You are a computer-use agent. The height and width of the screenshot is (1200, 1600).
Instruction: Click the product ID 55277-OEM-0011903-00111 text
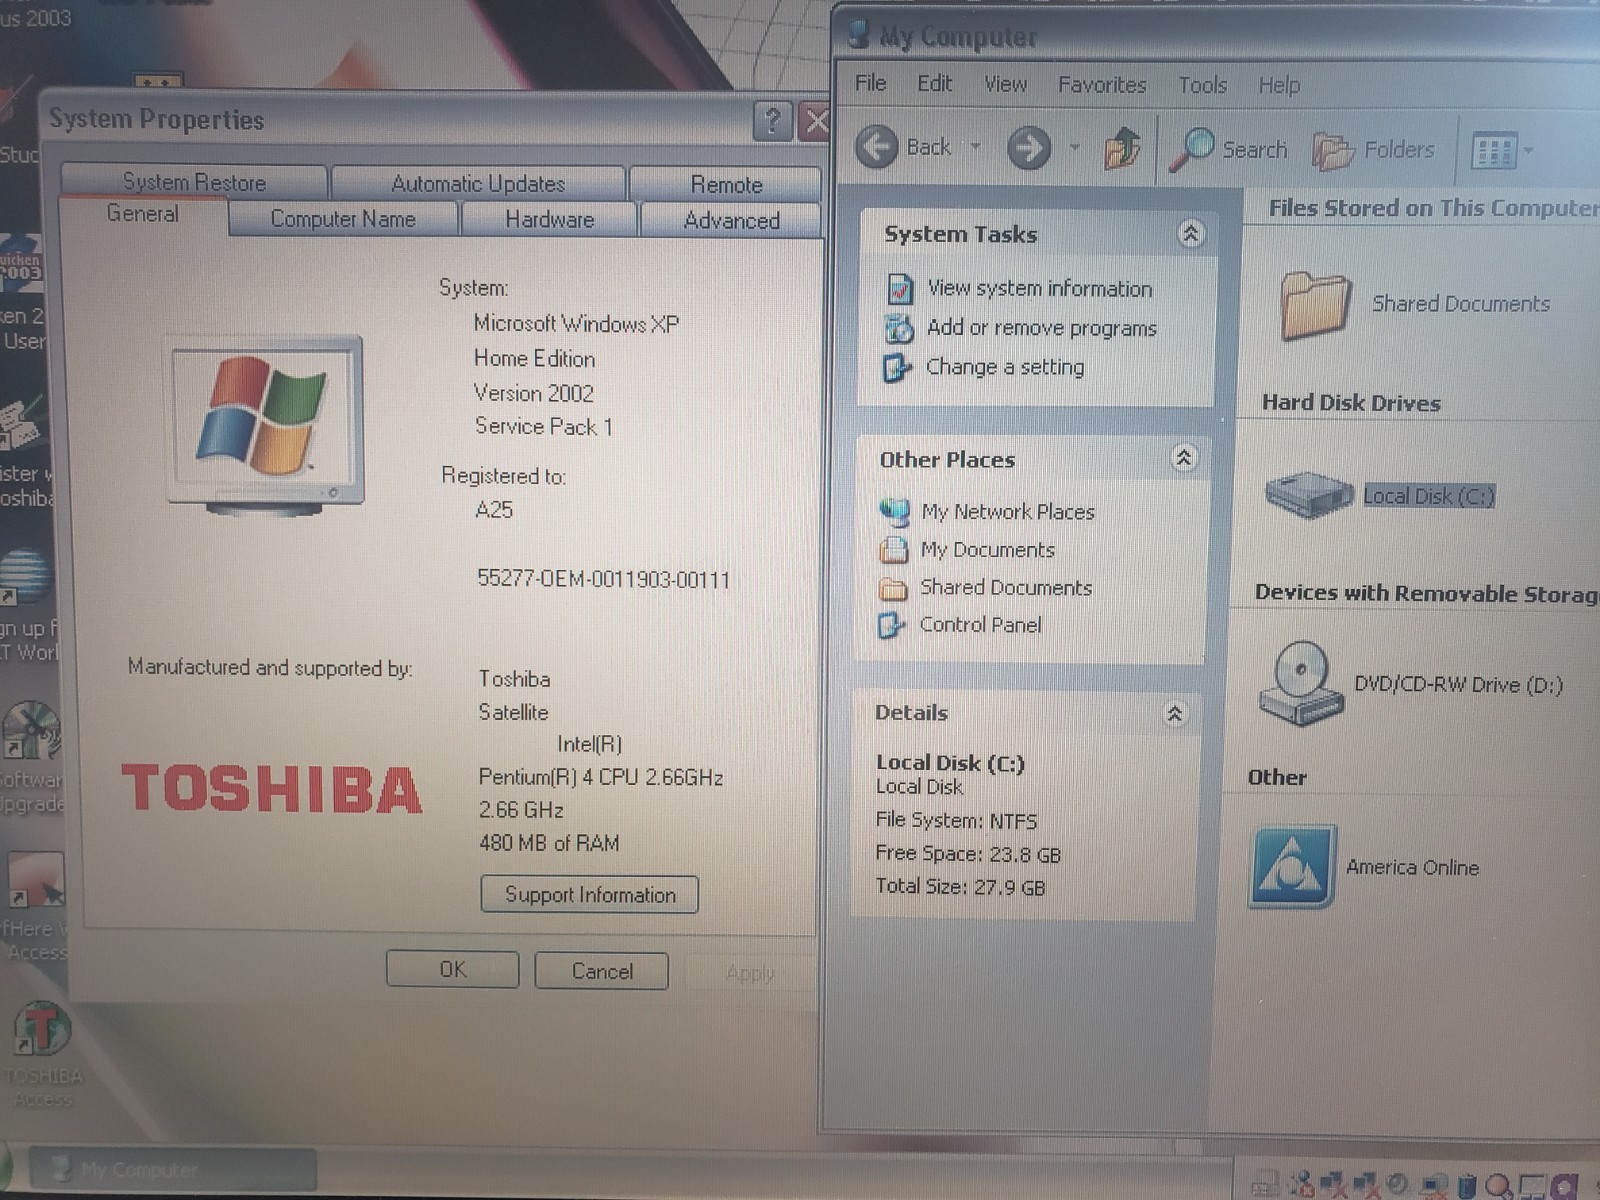click(603, 580)
